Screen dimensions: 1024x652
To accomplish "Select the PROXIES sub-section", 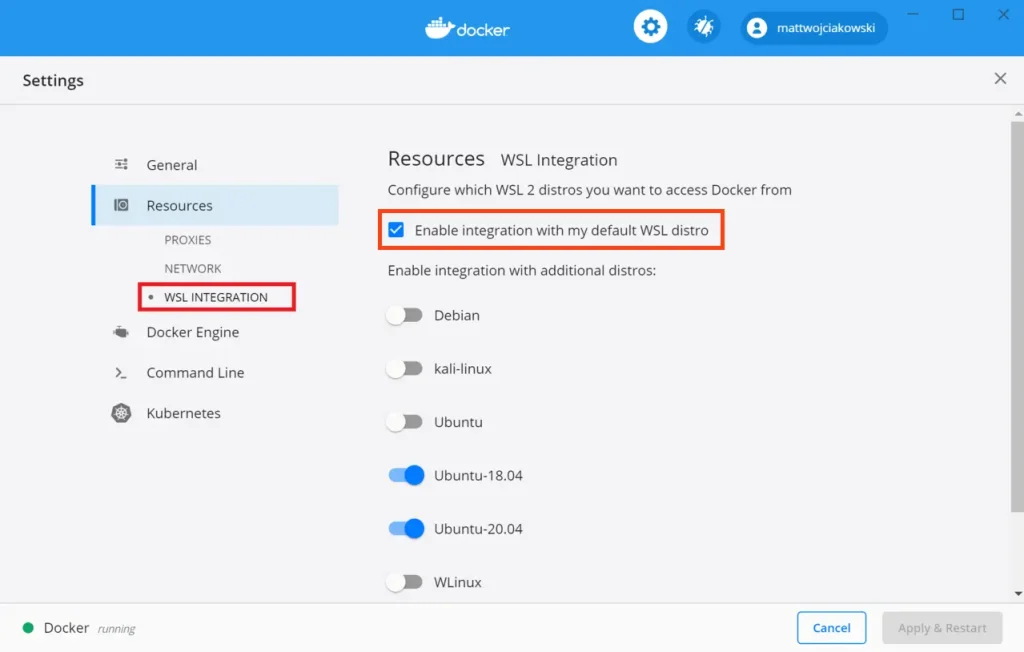I will tap(188, 240).
